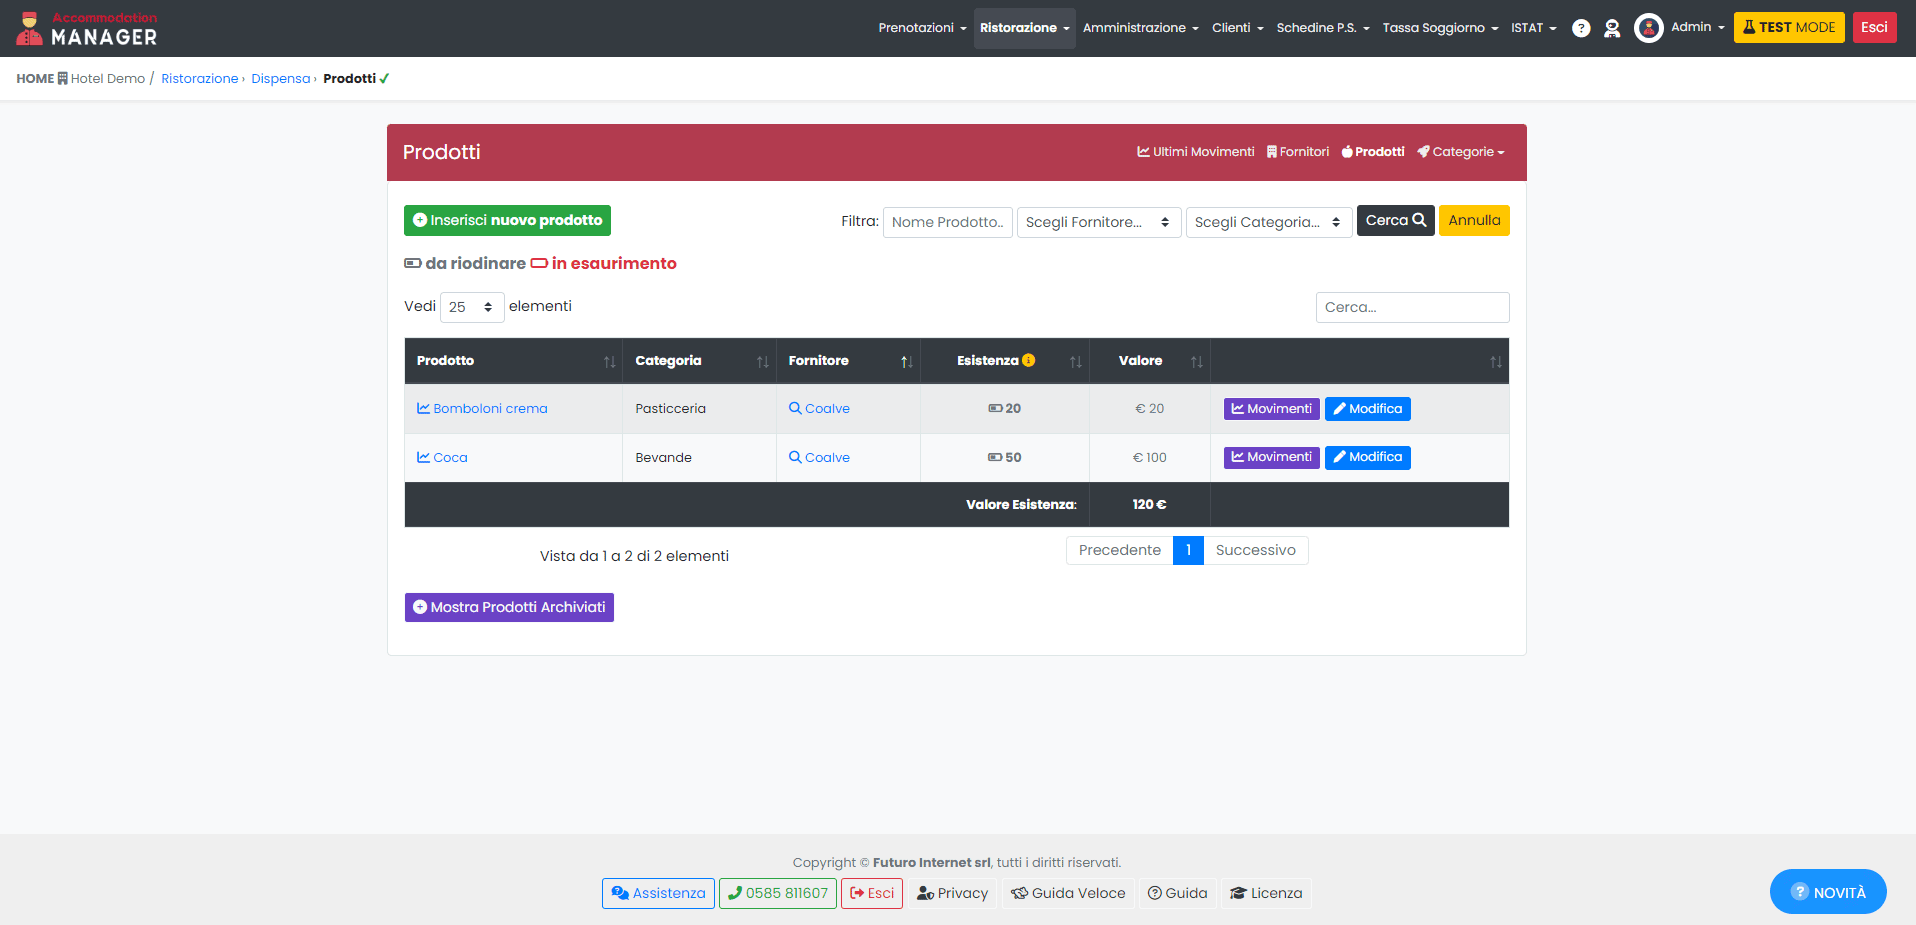The width and height of the screenshot is (1916, 925).
Task: Show archived products with Mostra Prodotti Archiviati
Action: pos(509,607)
